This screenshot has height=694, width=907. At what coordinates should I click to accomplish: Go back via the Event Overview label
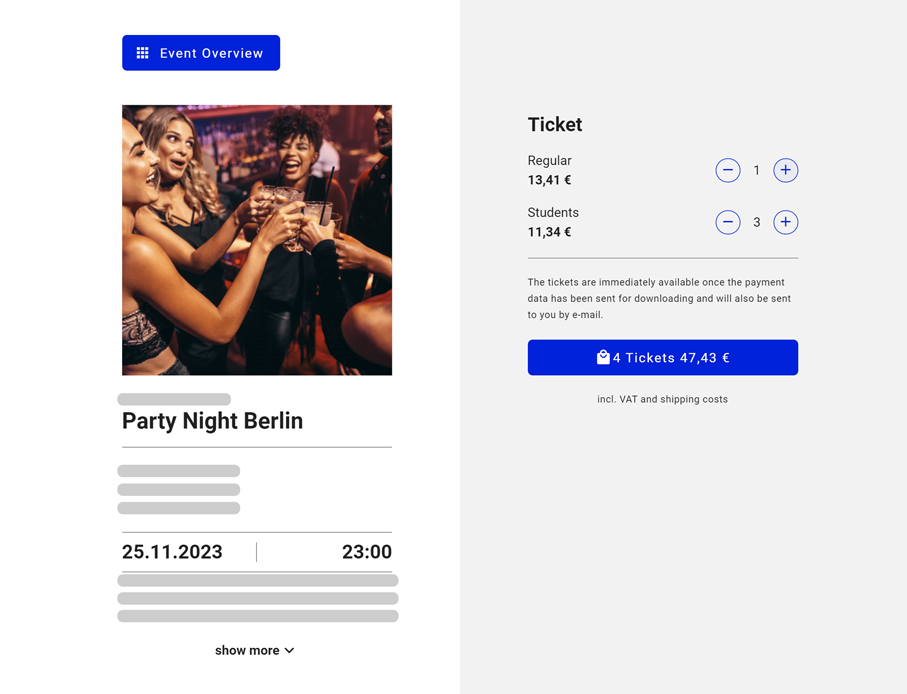(x=211, y=53)
